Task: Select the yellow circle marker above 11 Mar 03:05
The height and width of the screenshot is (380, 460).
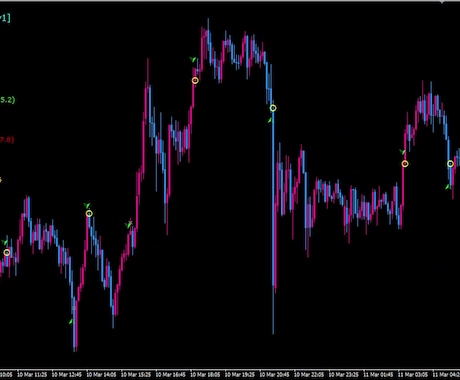Action: point(405,164)
